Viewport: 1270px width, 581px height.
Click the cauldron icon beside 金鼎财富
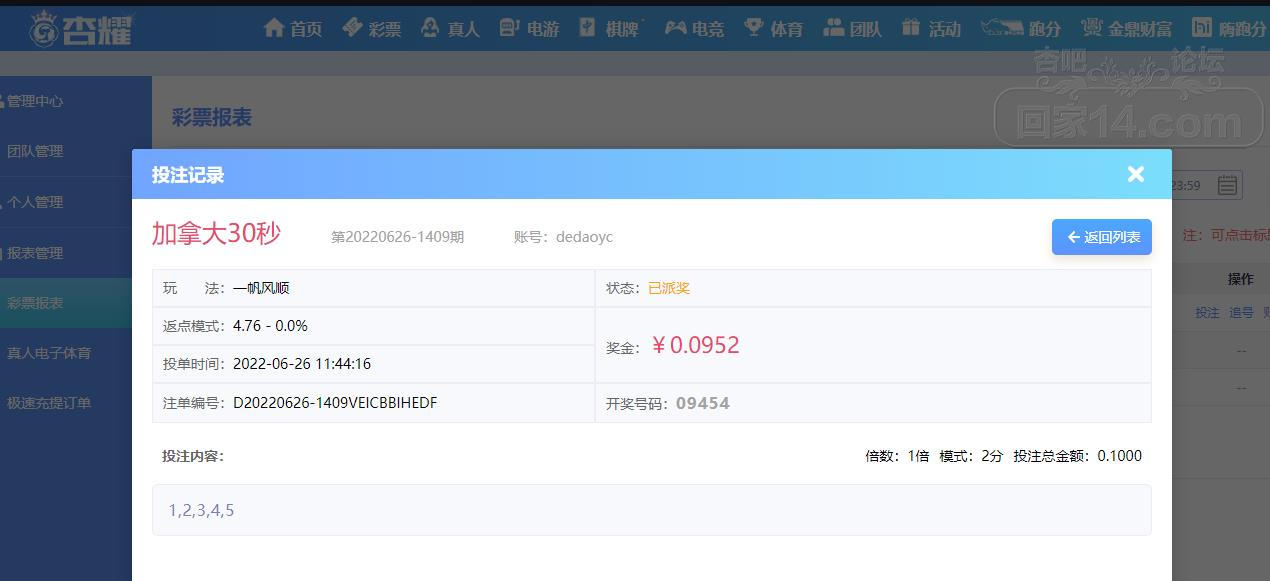tap(1093, 28)
